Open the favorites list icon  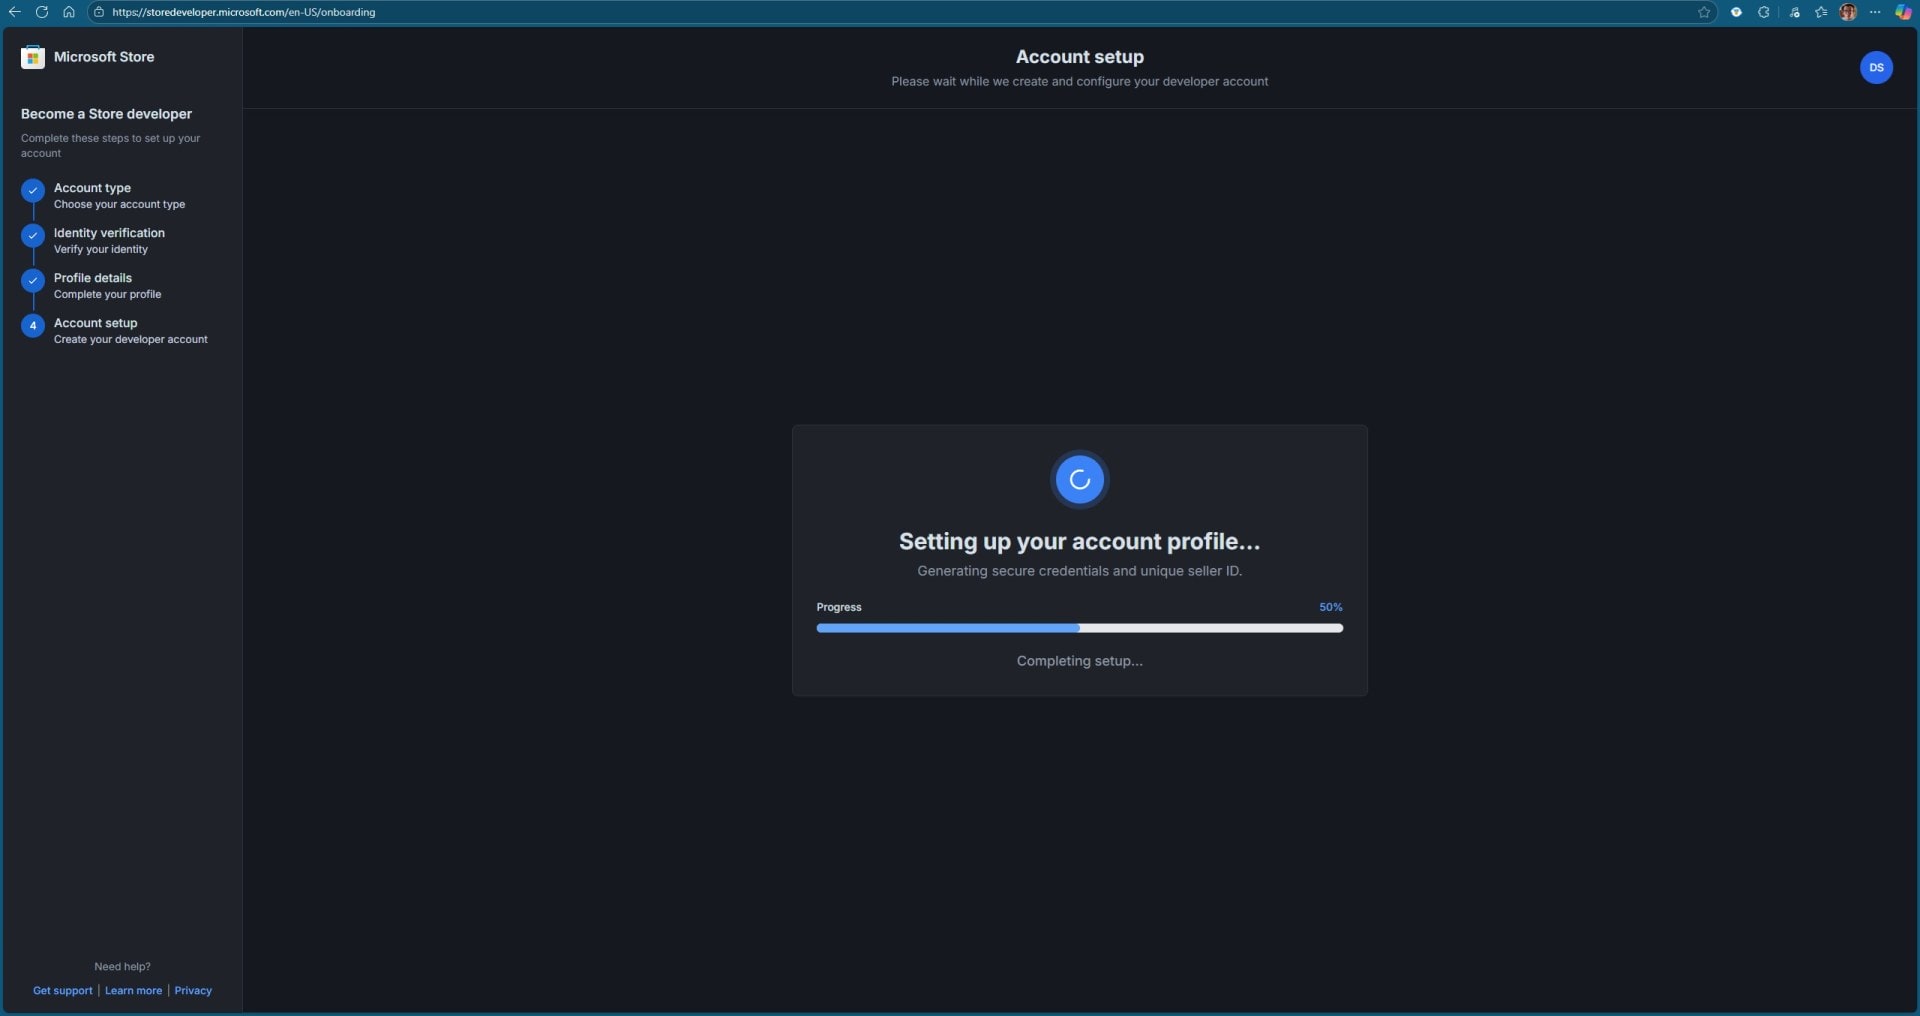click(1821, 12)
